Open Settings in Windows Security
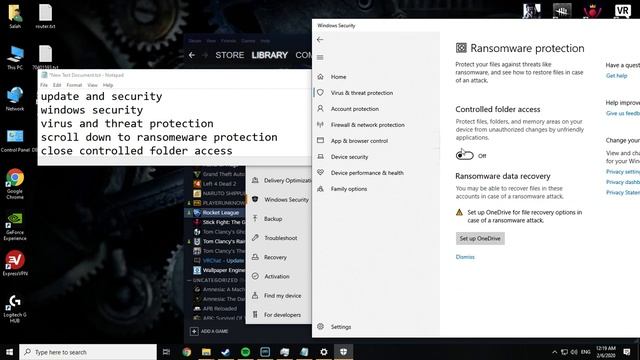Viewport: 640px width, 360px height. click(x=341, y=327)
